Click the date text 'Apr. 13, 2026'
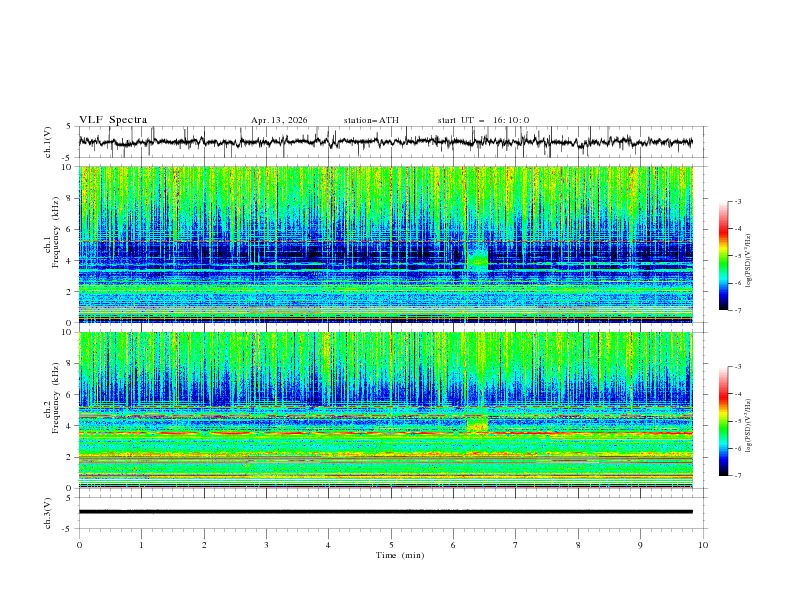The image size is (792, 612). click(x=279, y=120)
